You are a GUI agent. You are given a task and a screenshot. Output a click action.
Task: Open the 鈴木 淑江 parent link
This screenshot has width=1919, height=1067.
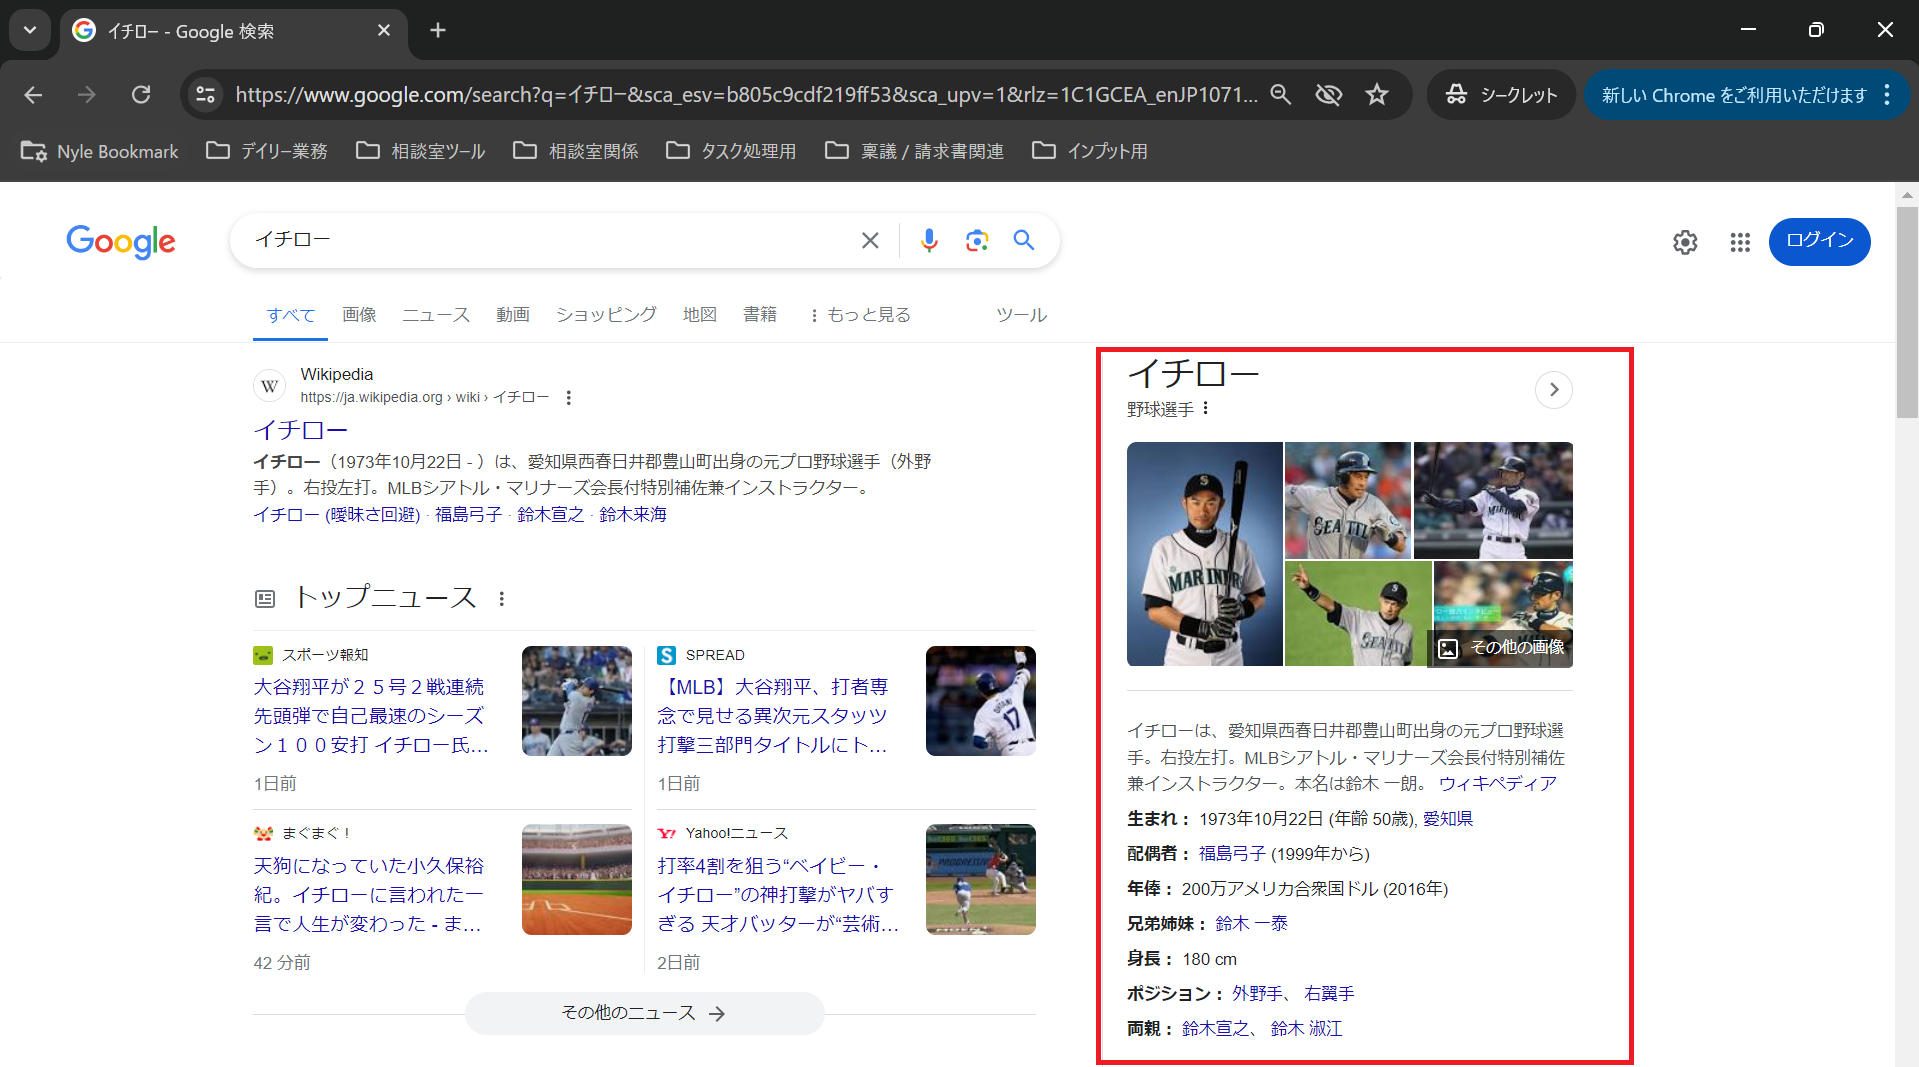[1306, 1029]
